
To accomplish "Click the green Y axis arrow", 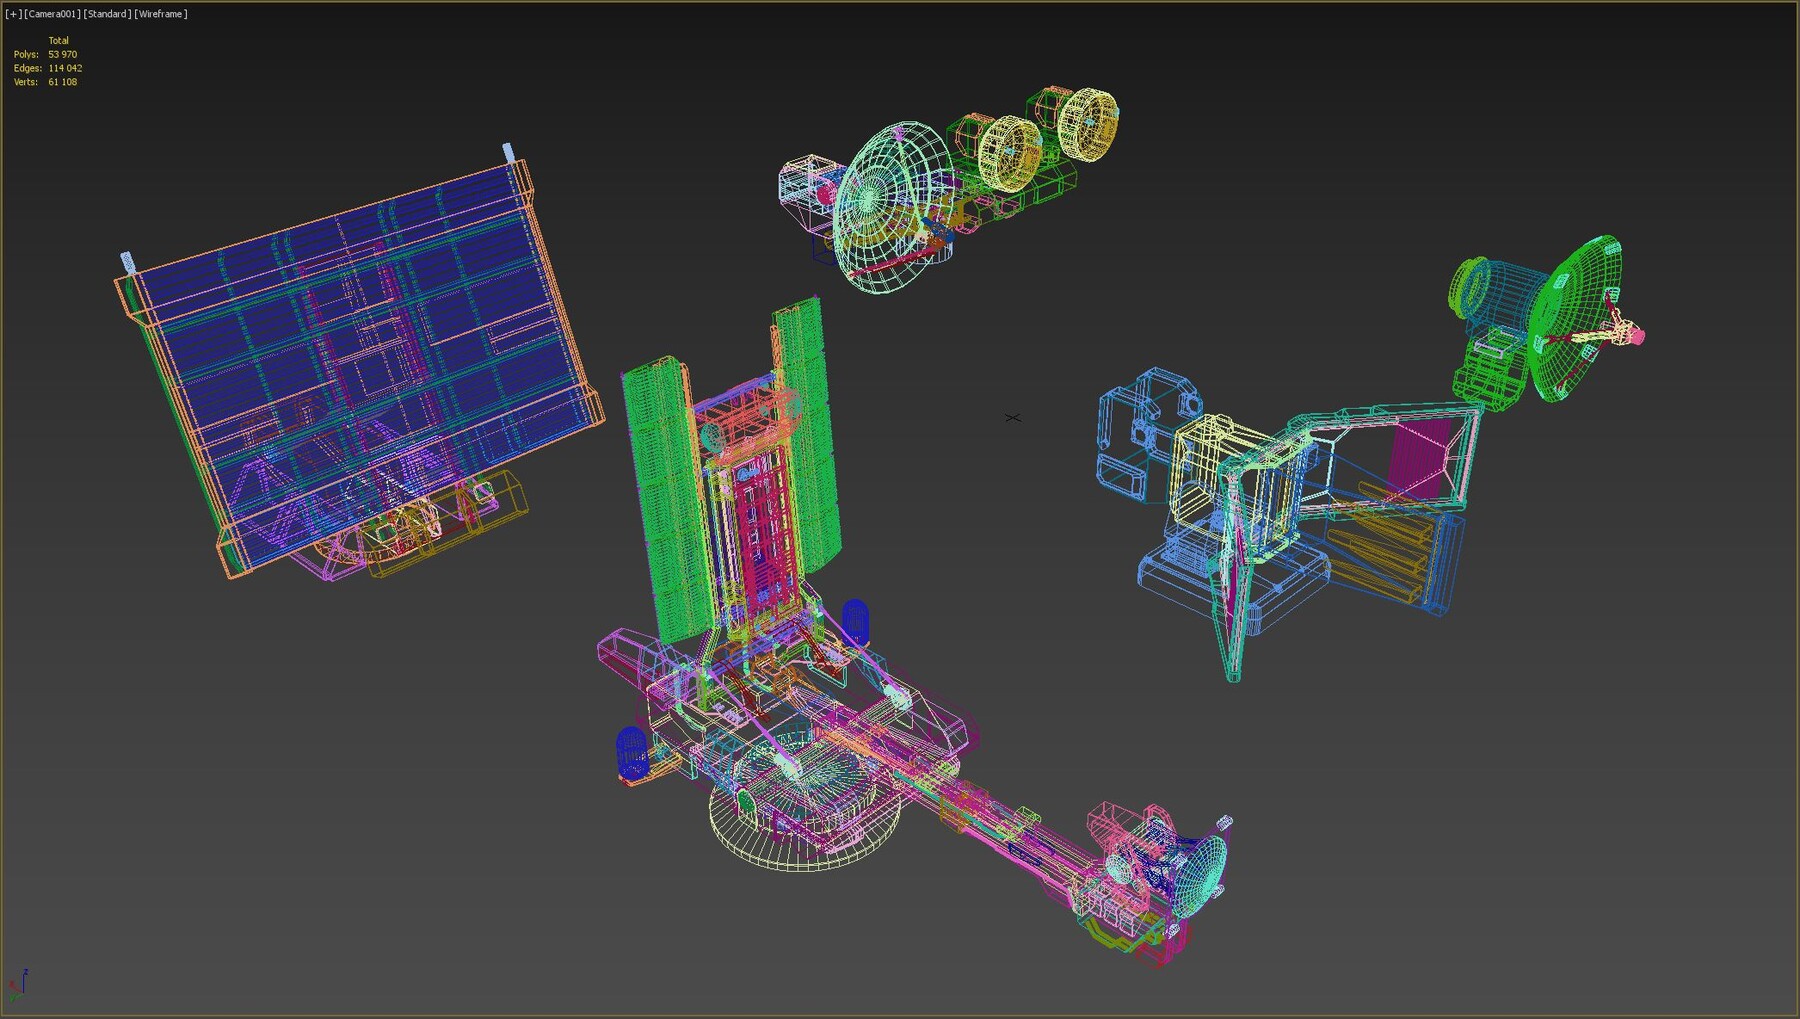I will tap(14, 998).
